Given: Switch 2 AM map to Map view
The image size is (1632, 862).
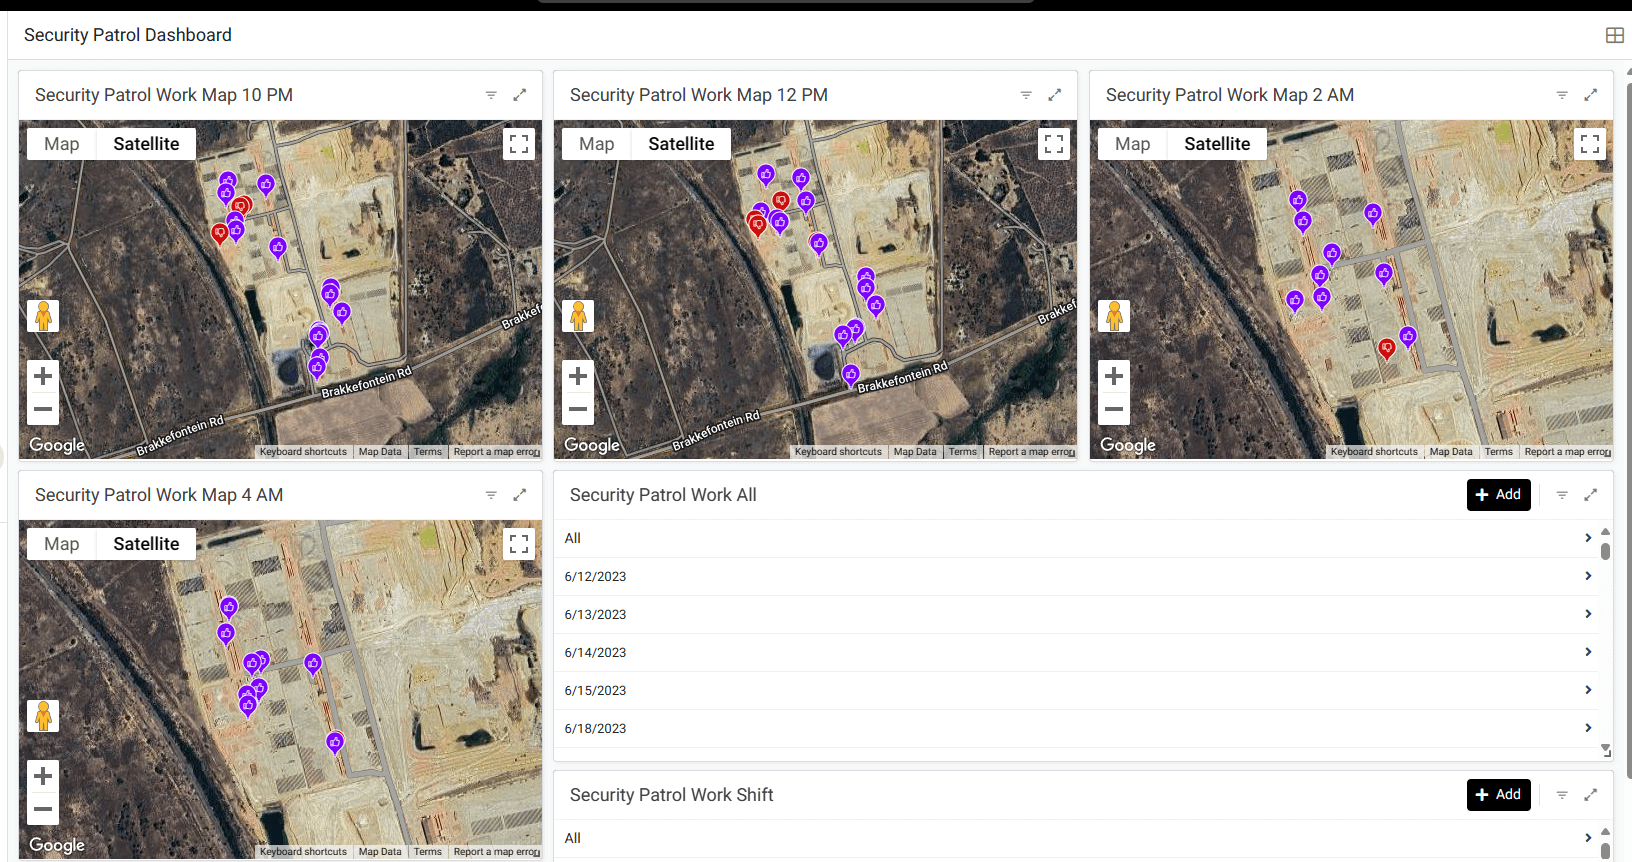Looking at the screenshot, I should [1132, 144].
